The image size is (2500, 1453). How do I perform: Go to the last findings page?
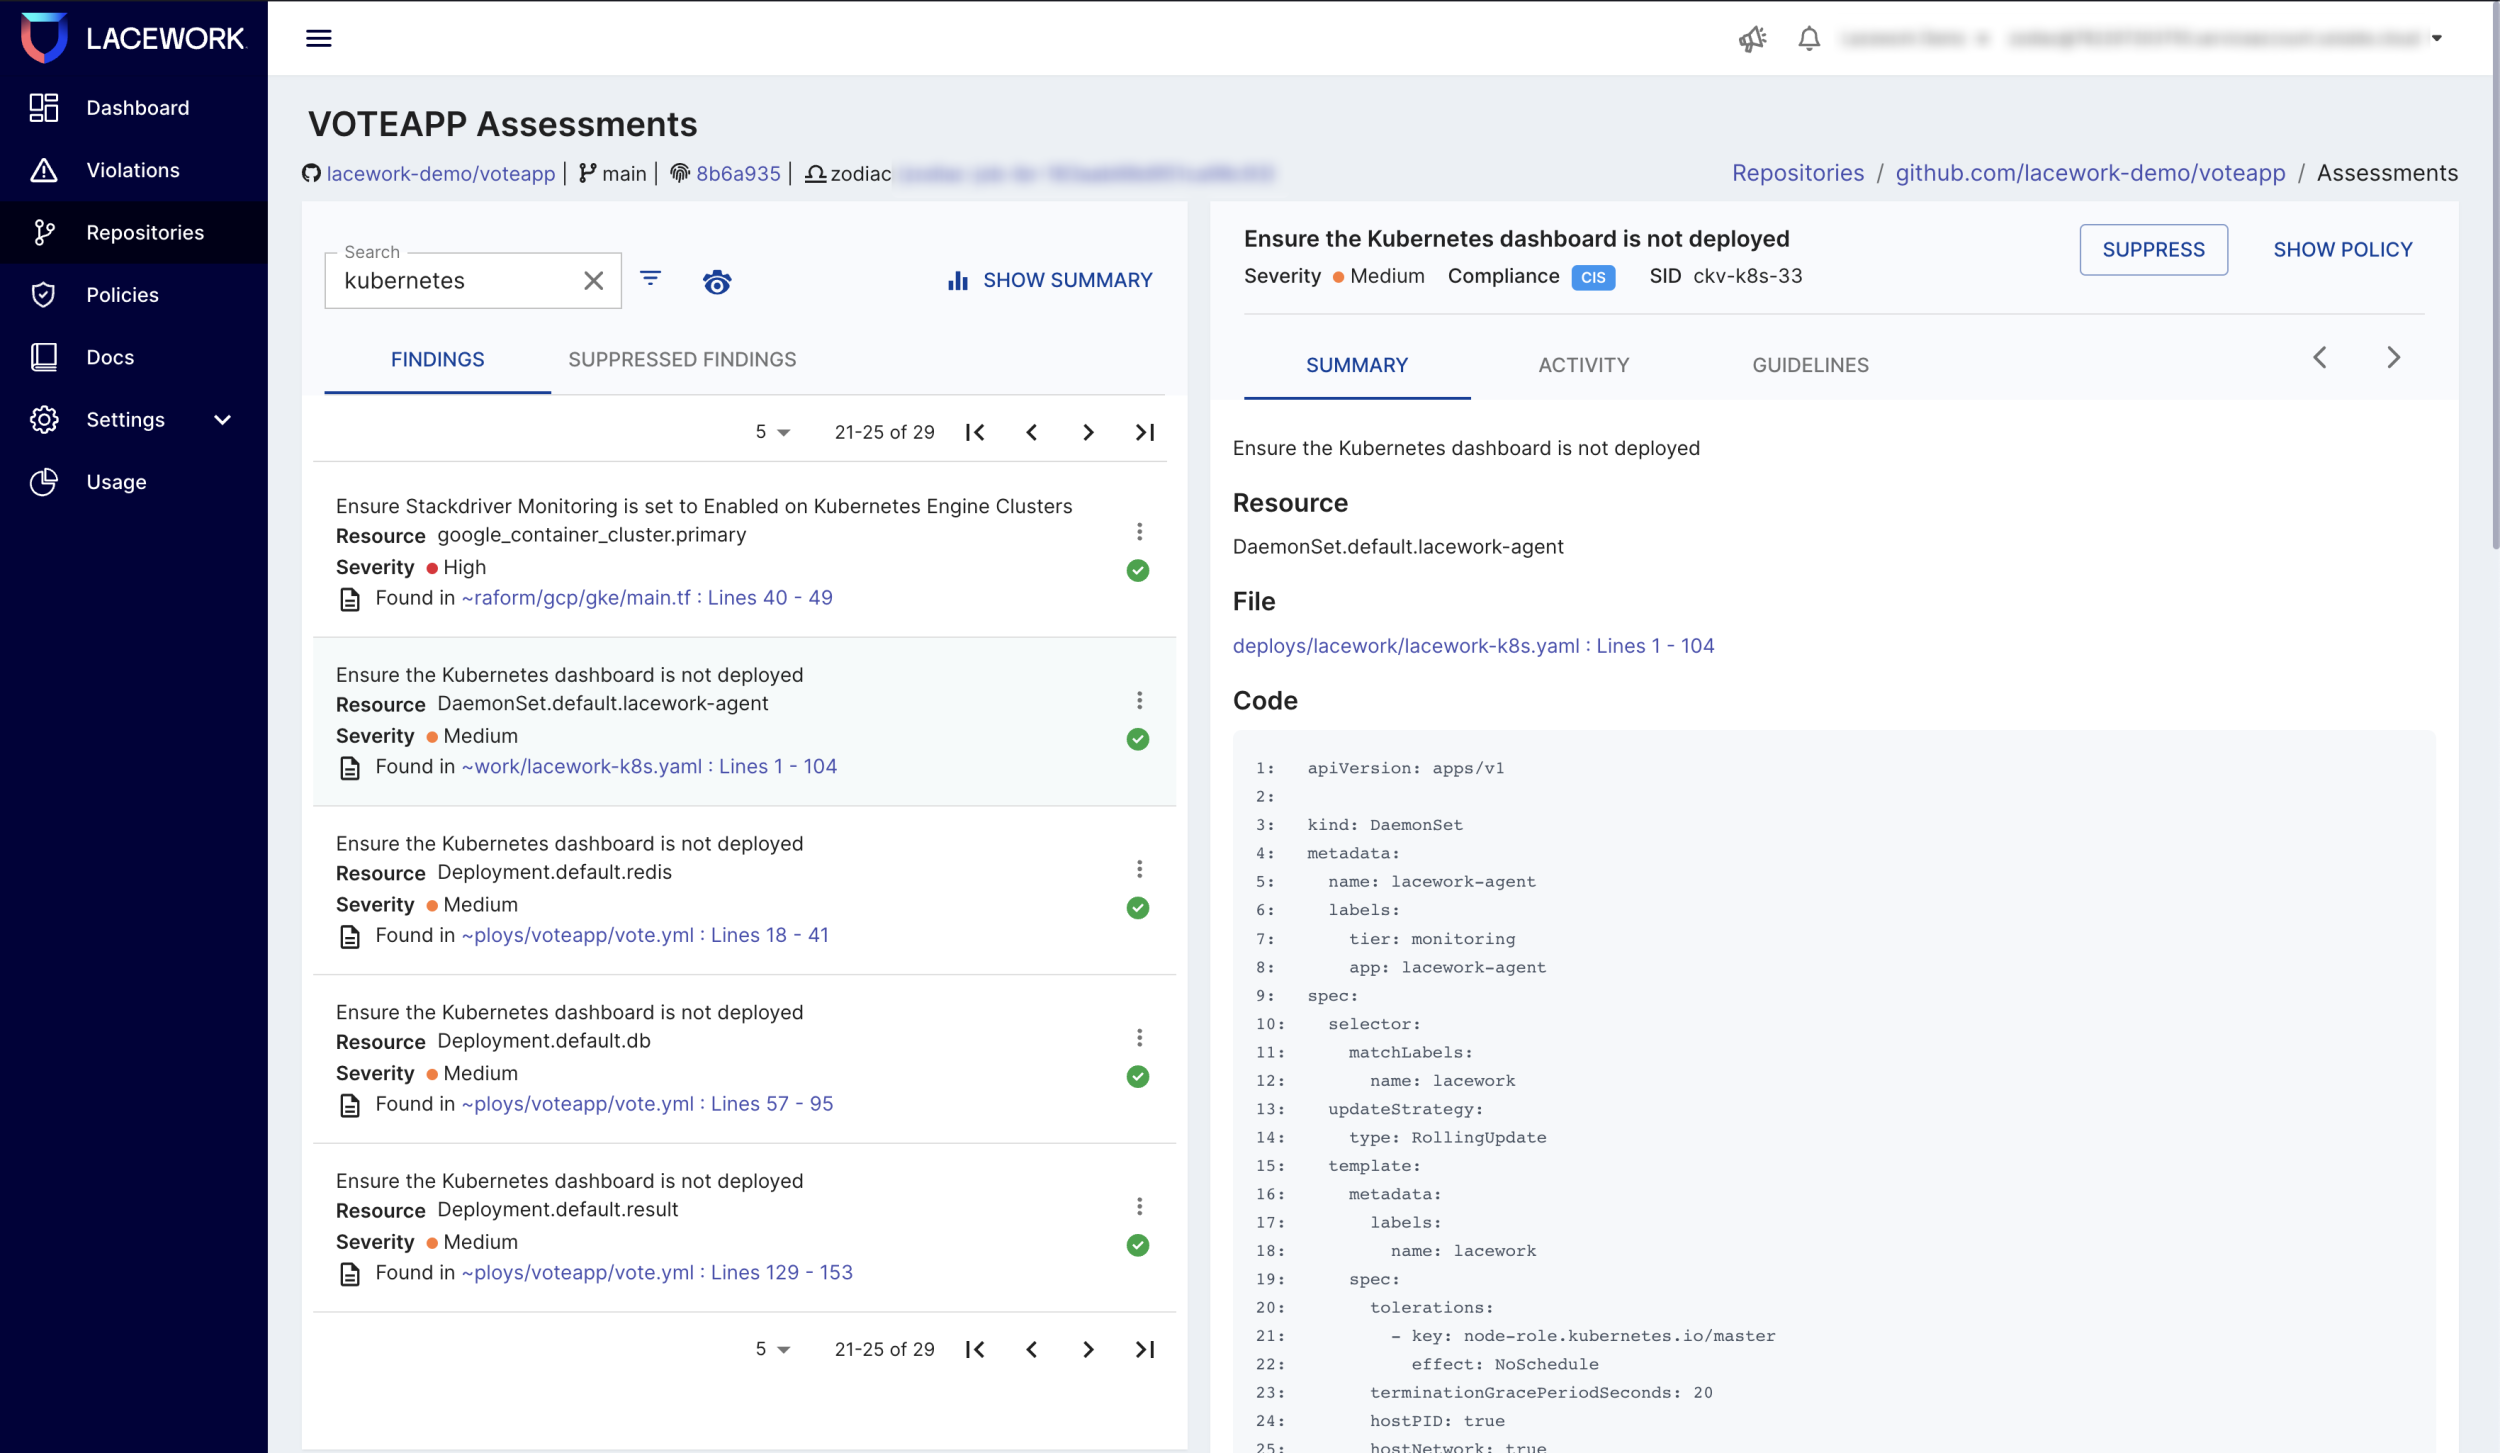point(1145,432)
